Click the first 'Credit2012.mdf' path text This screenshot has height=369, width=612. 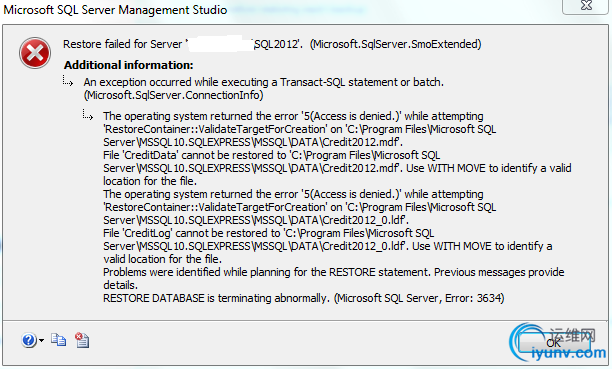point(362,142)
